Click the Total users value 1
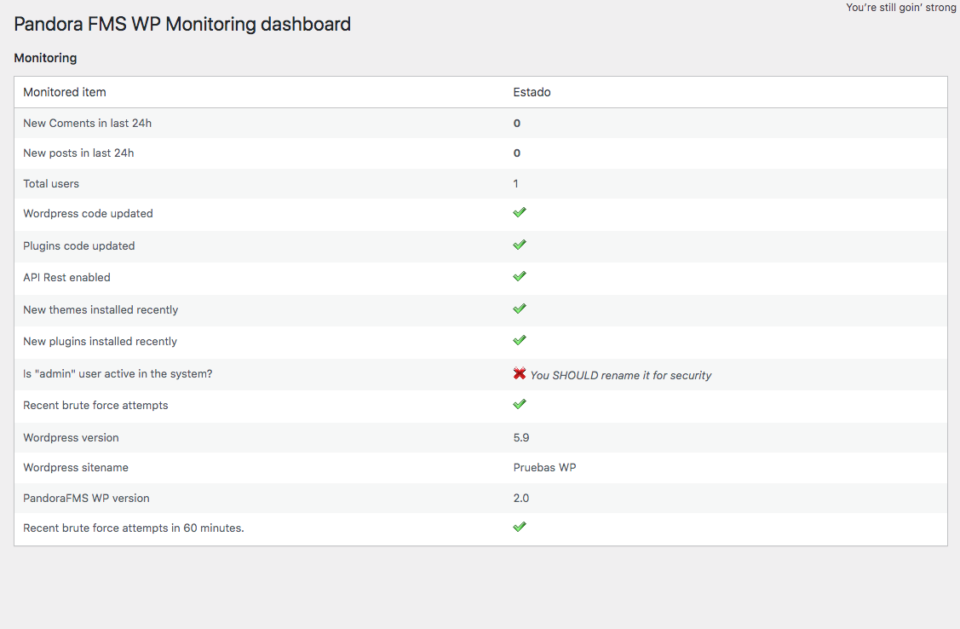960x629 pixels. coord(516,184)
